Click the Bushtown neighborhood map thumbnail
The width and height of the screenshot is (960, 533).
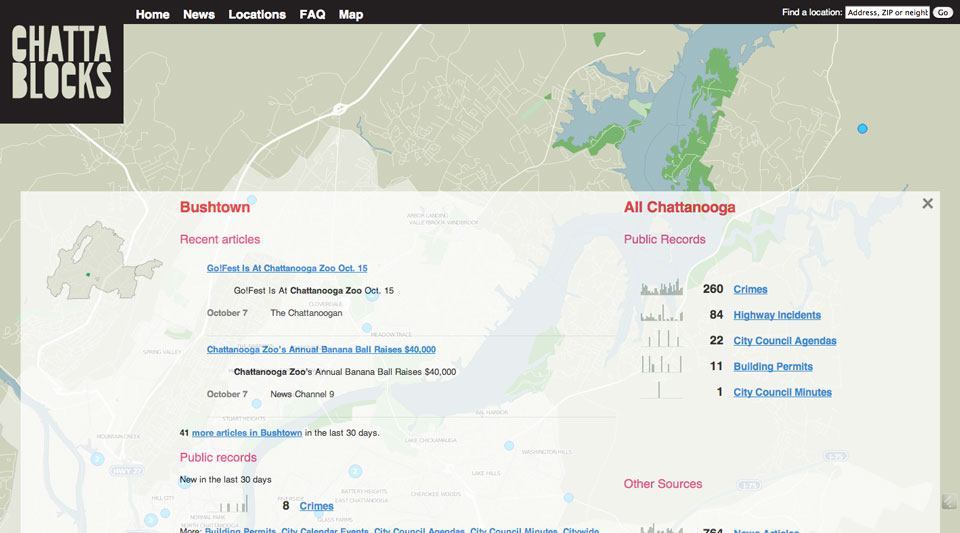(103, 261)
